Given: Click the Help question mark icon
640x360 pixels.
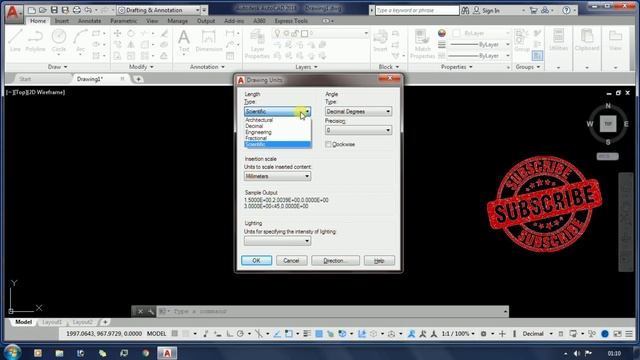Looking at the screenshot, I should click(x=566, y=10).
